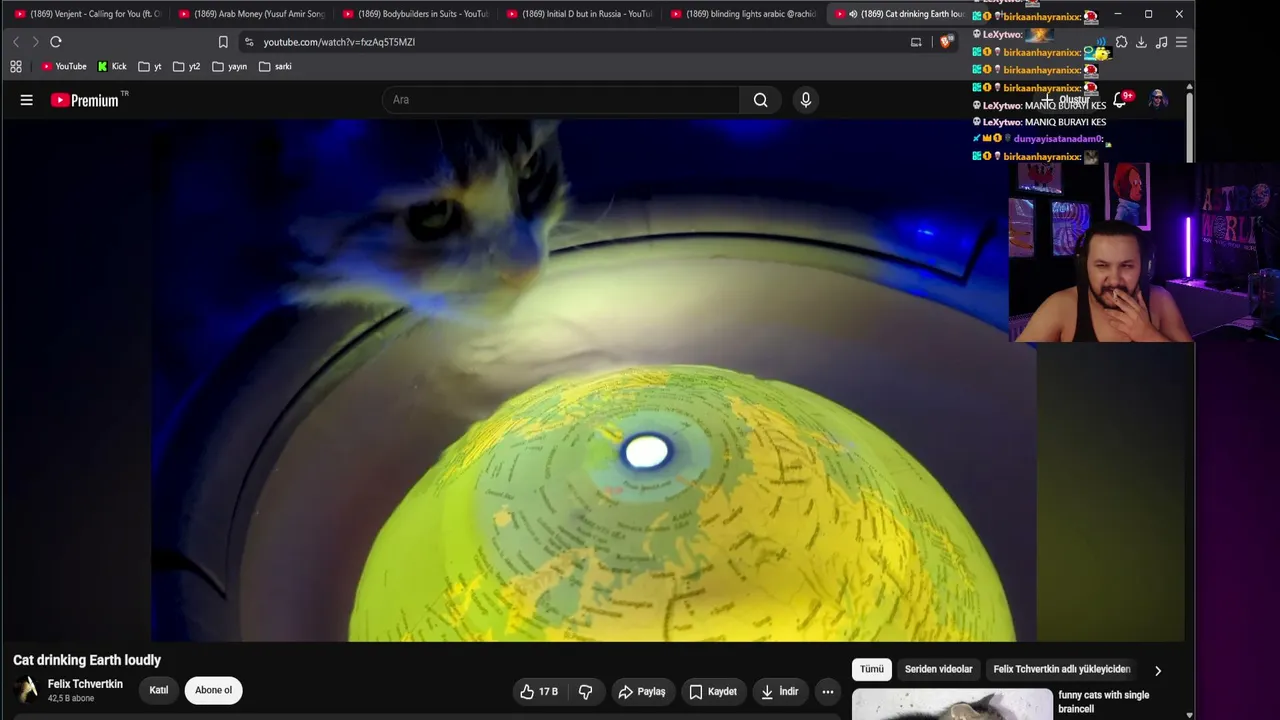The height and width of the screenshot is (720, 1280).
Task: Open the yt bookmarks folder
Action: click(x=150, y=67)
